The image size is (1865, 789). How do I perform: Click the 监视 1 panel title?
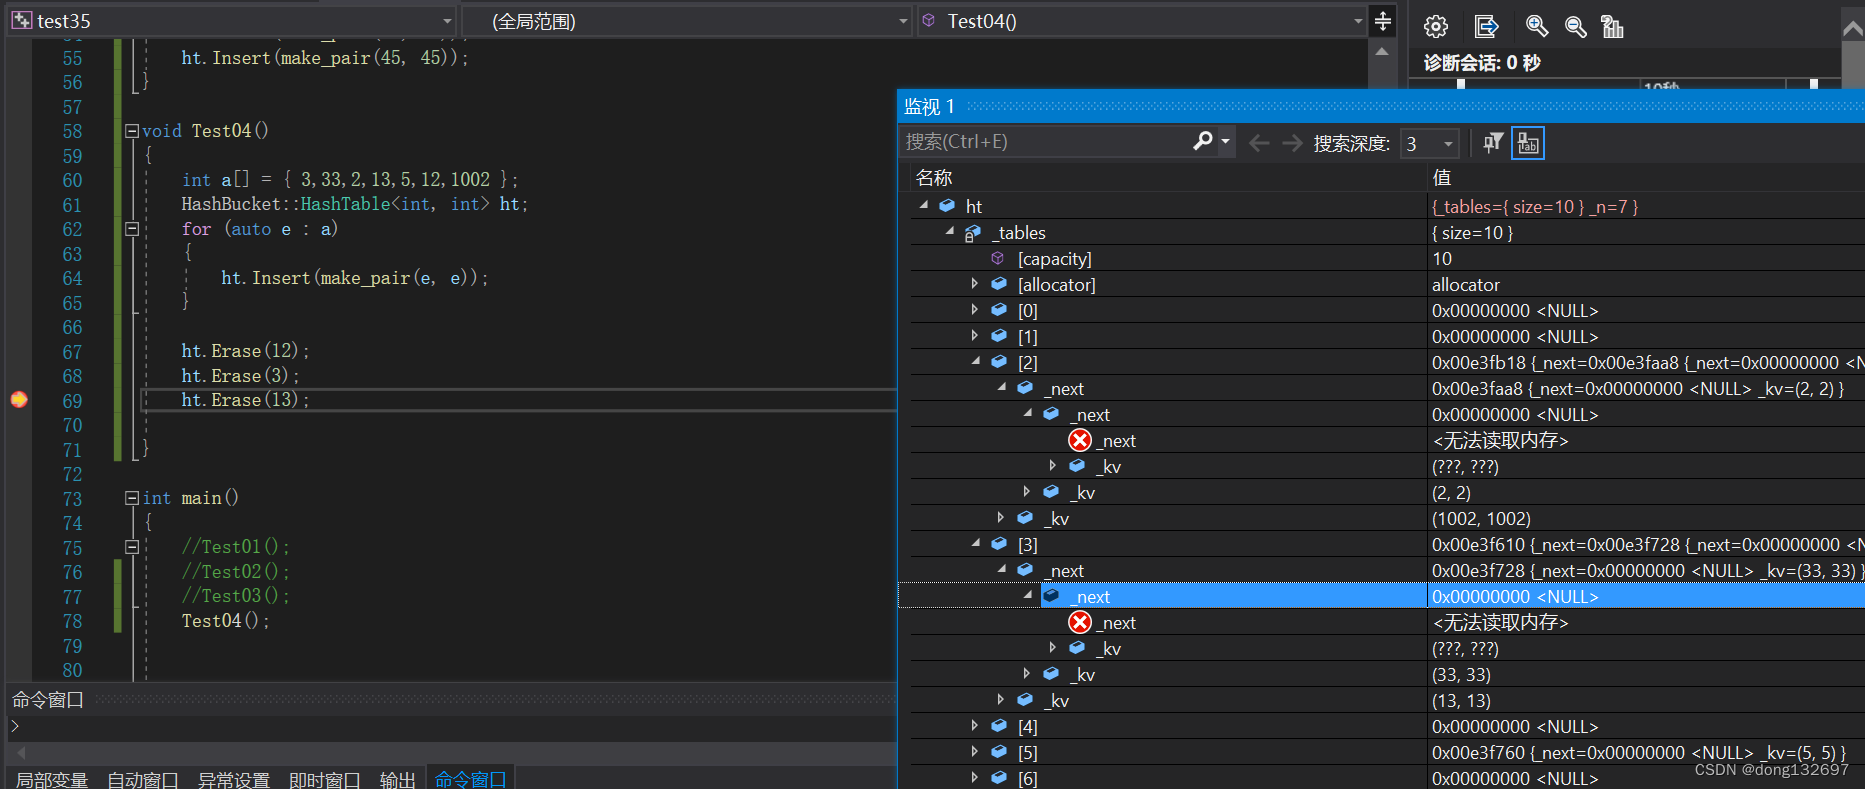point(930,106)
